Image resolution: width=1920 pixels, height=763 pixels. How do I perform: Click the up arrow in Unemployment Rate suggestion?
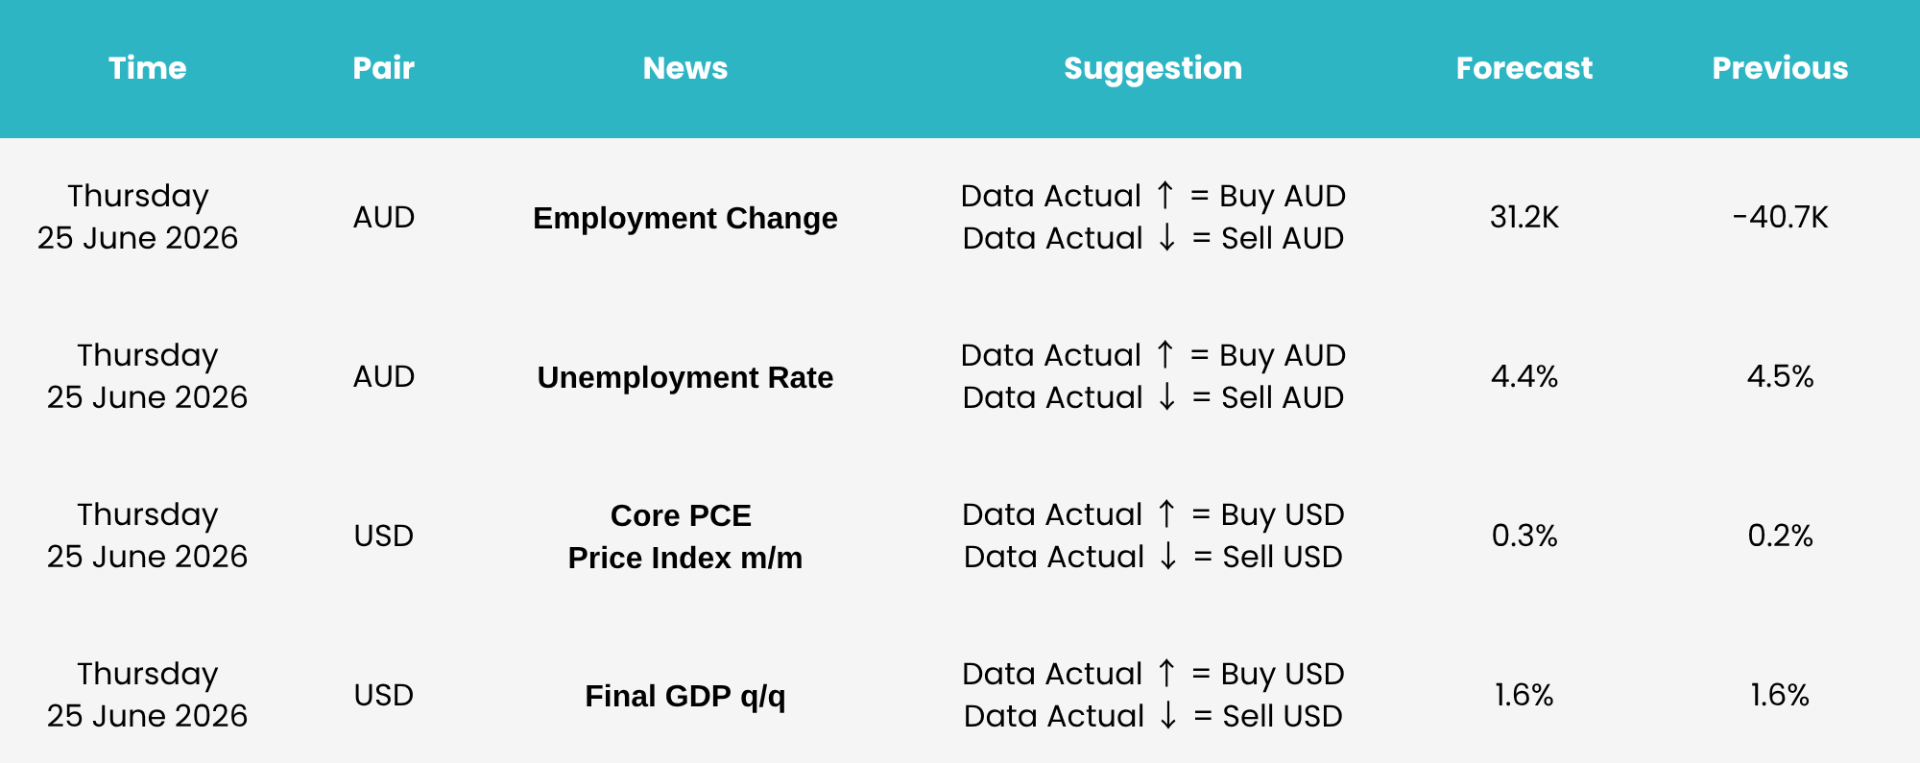click(1165, 354)
